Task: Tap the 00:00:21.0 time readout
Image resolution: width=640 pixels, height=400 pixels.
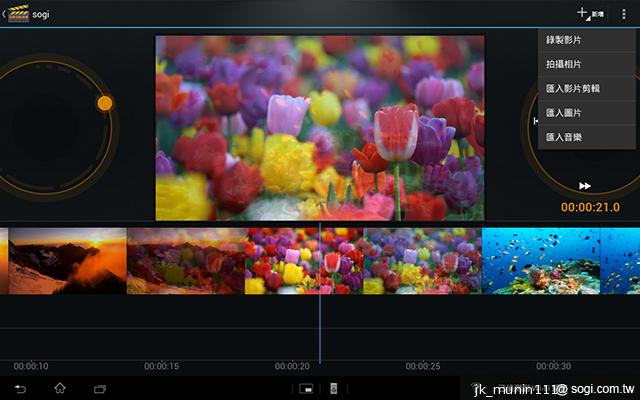Action: (590, 207)
